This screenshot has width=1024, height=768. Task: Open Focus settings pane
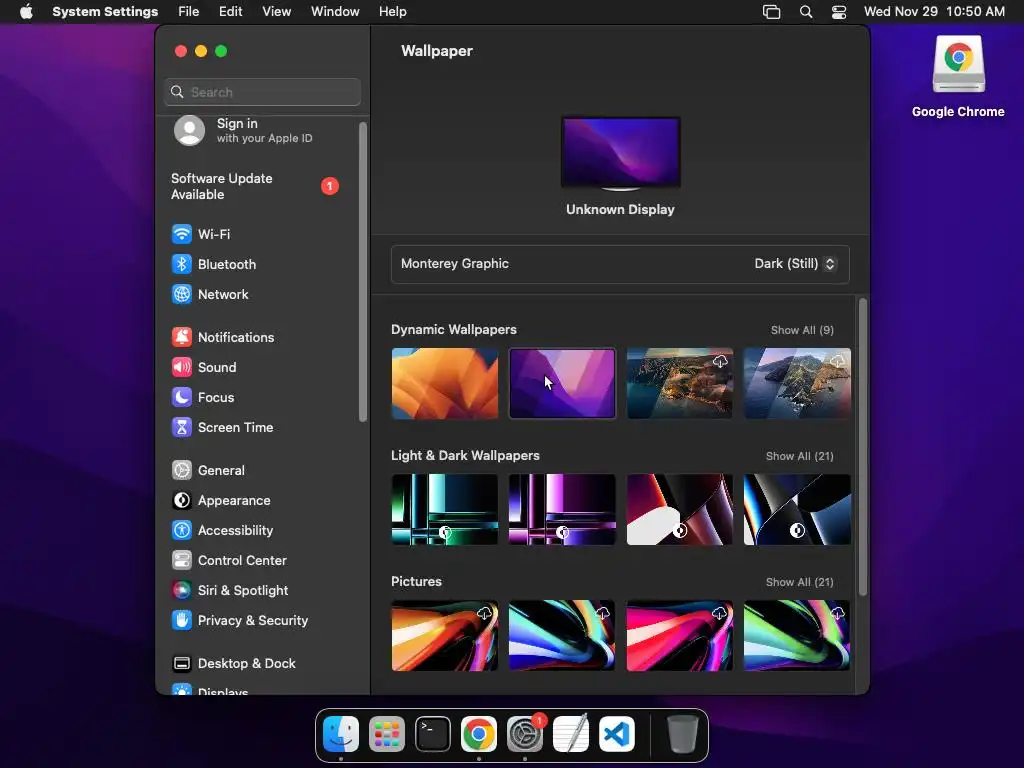202,397
